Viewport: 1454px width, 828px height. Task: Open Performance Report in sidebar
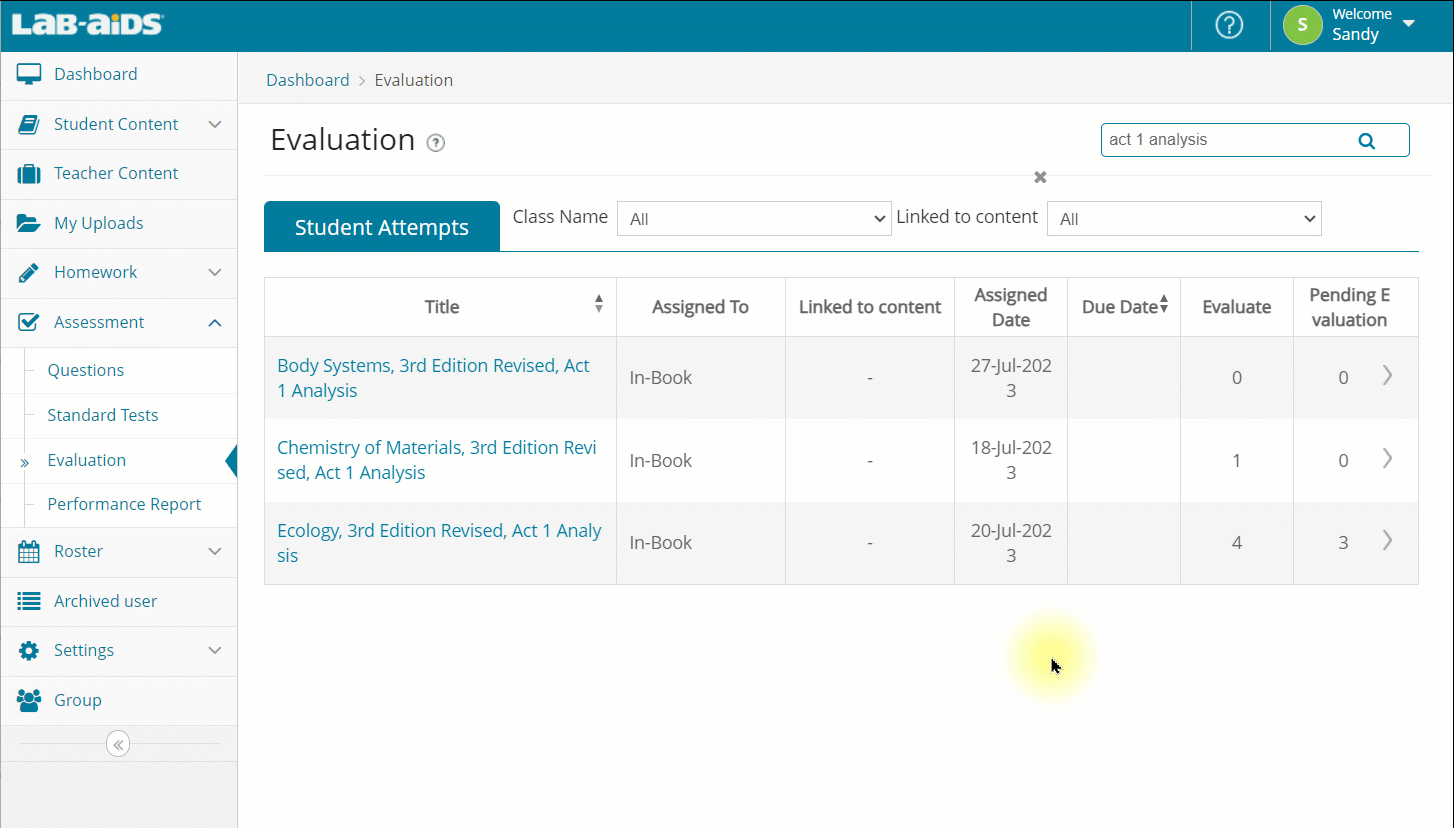point(124,504)
